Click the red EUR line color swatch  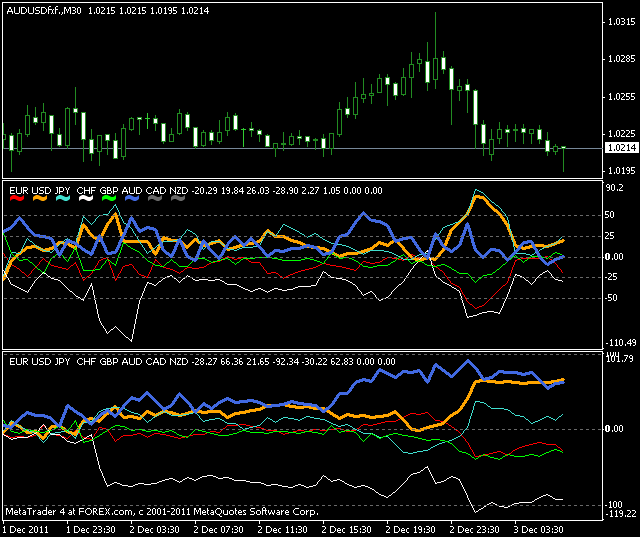(17, 198)
